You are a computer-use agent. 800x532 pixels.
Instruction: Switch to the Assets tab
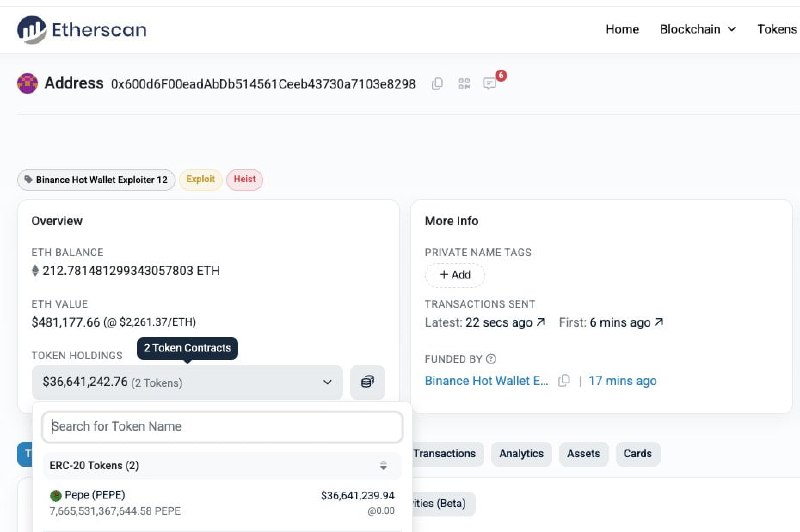[584, 454]
